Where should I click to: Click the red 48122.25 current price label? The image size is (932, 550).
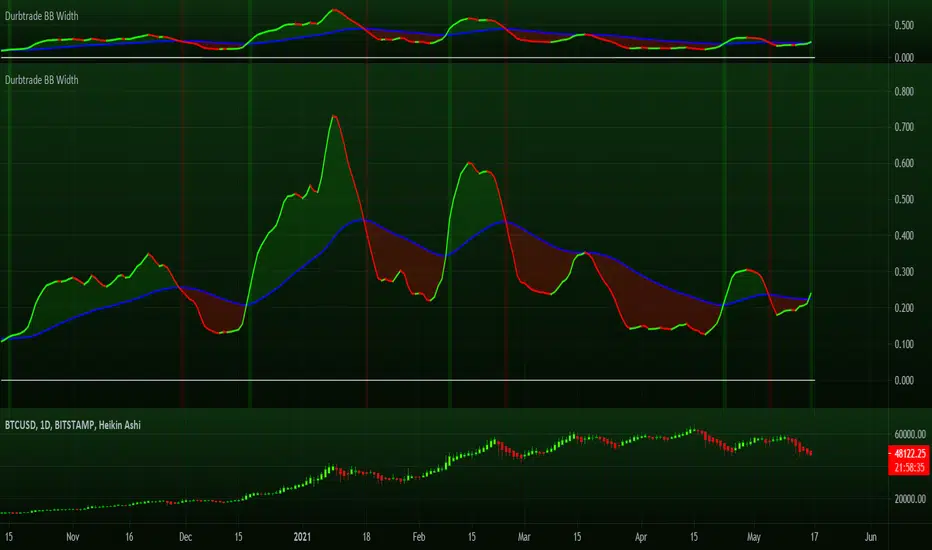pos(907,451)
